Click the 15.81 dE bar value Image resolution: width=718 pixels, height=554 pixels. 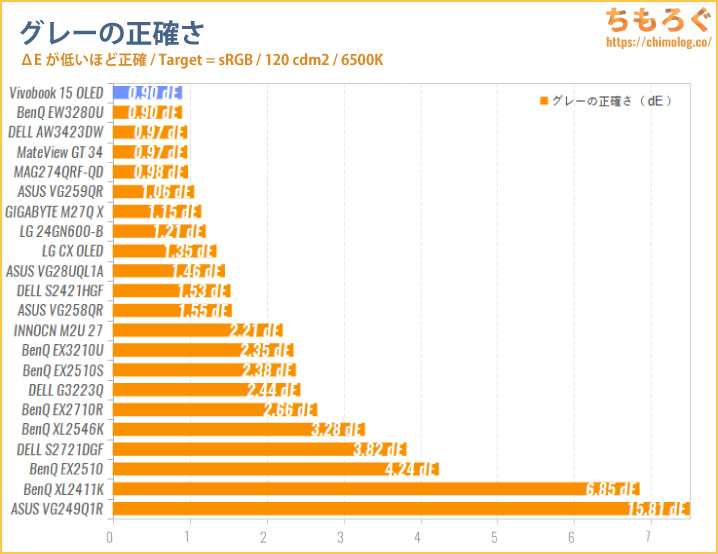pos(660,509)
